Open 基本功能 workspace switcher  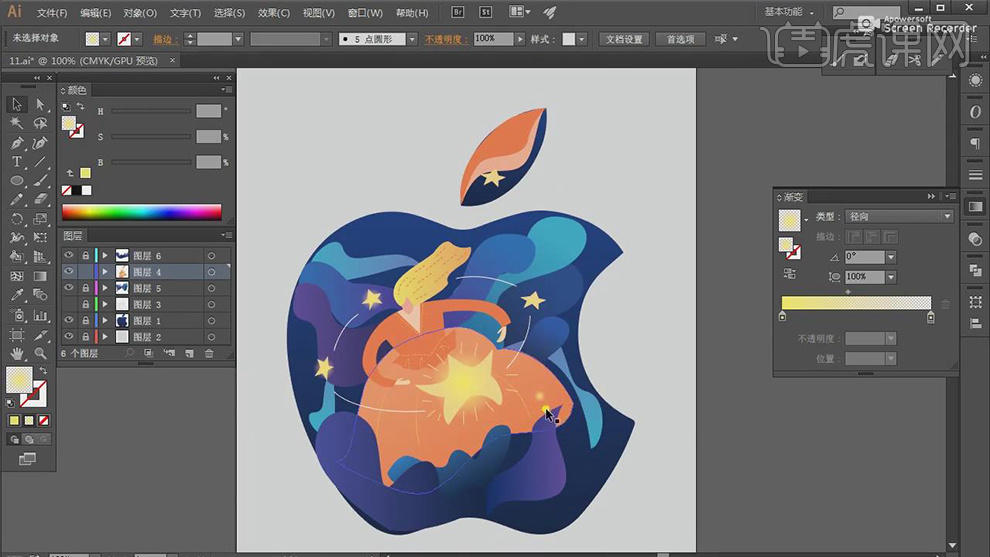(788, 12)
